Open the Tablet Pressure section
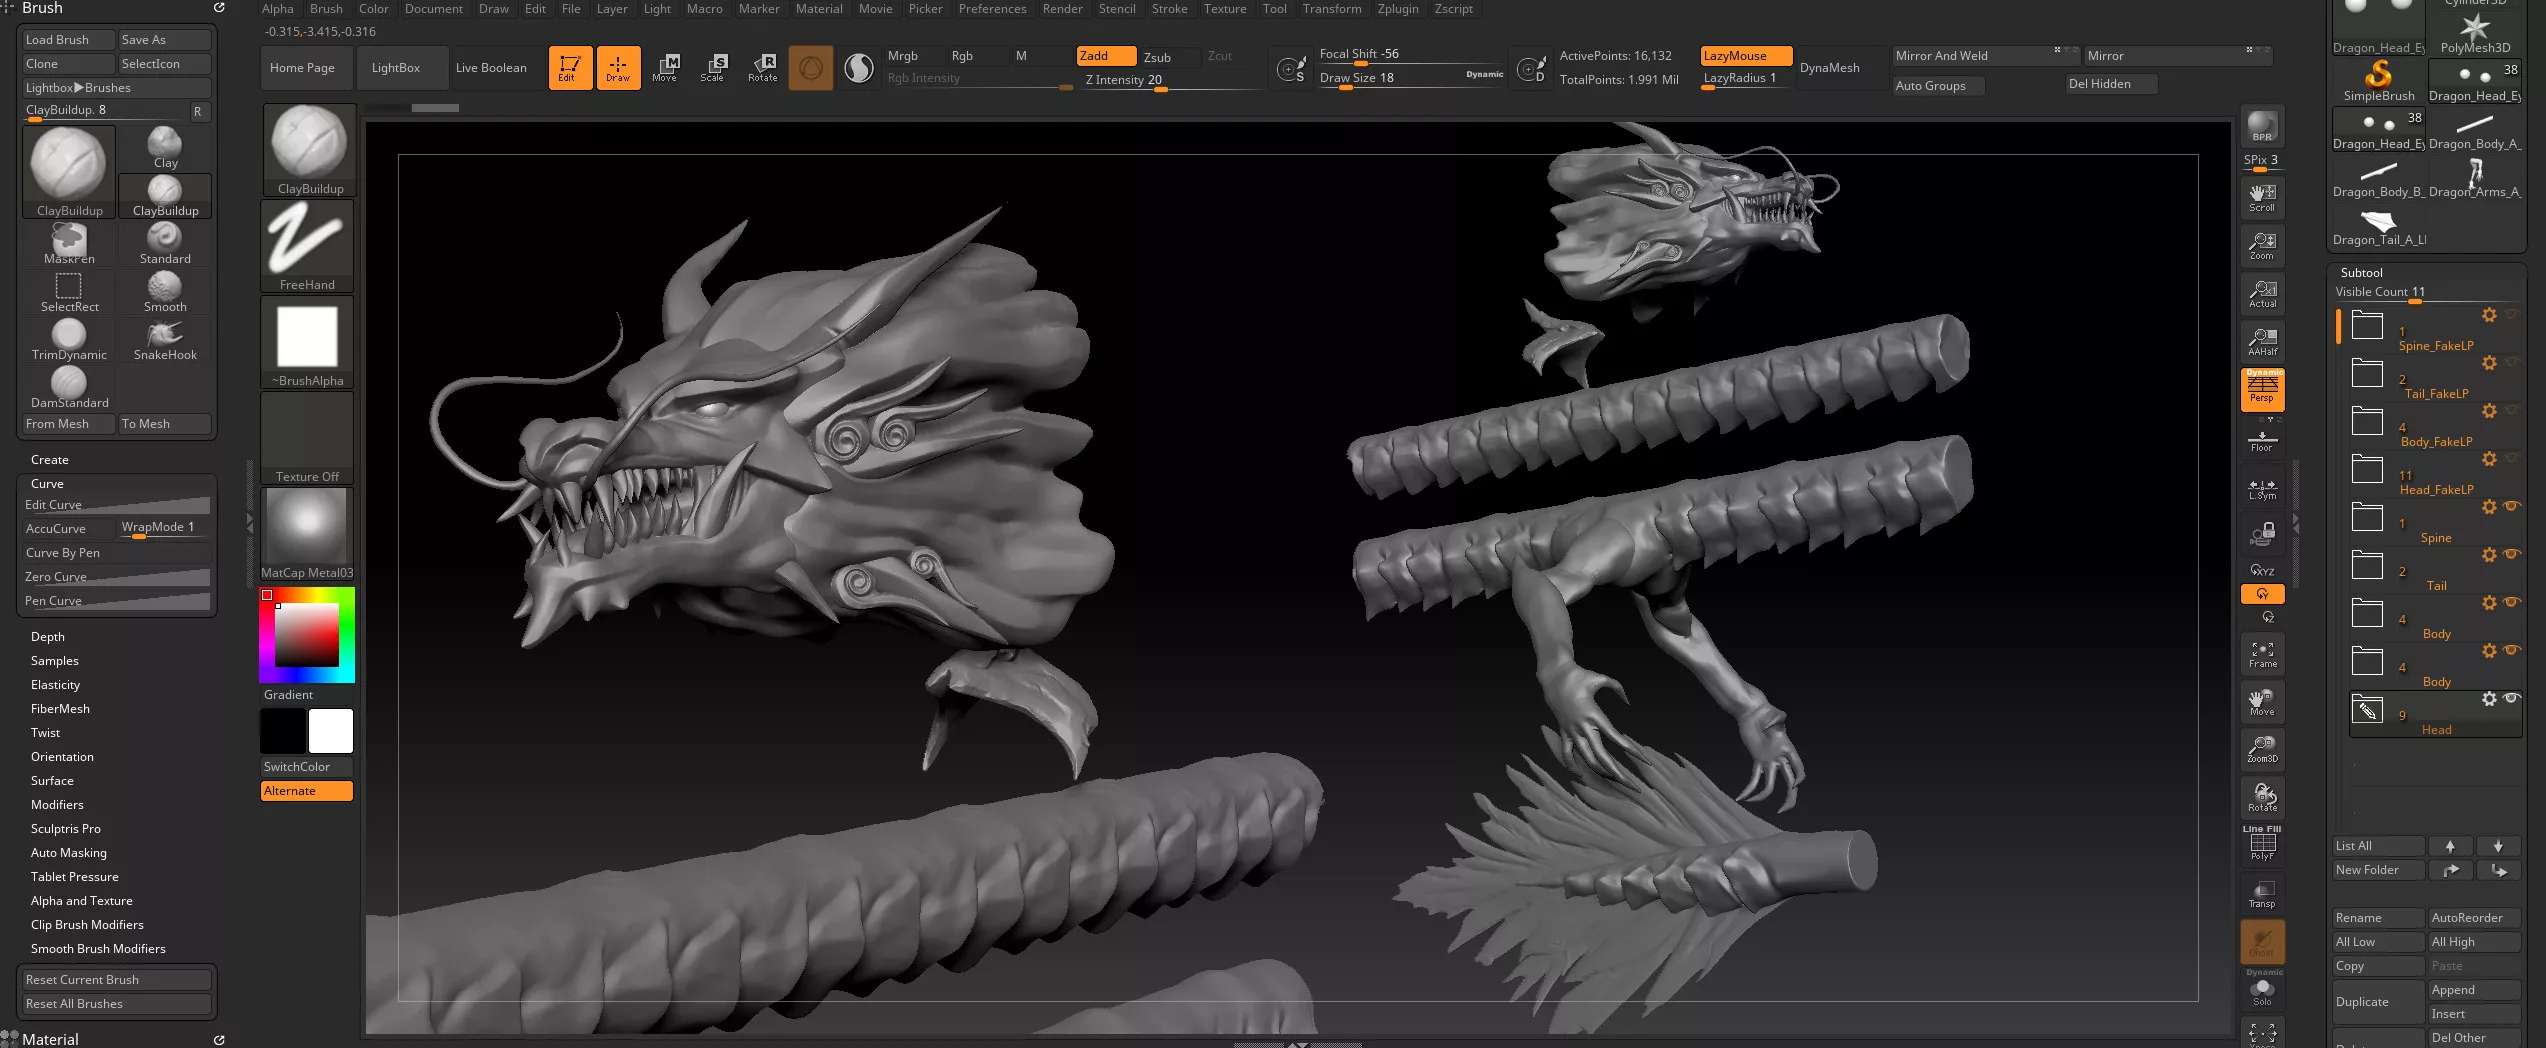Screen dimensions: 2546x1048 coord(75,877)
